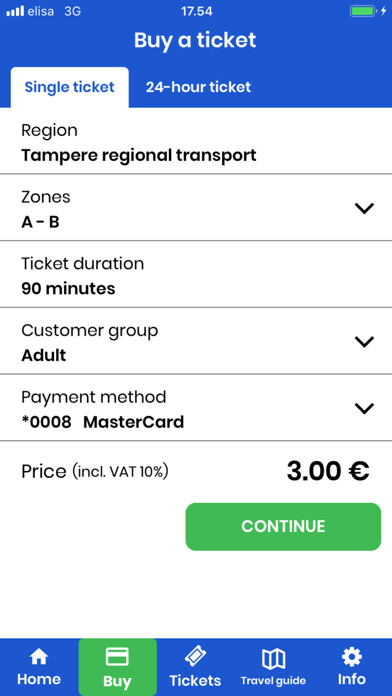Tap the battery icon in status bar
The height and width of the screenshot is (696, 392).
click(363, 11)
